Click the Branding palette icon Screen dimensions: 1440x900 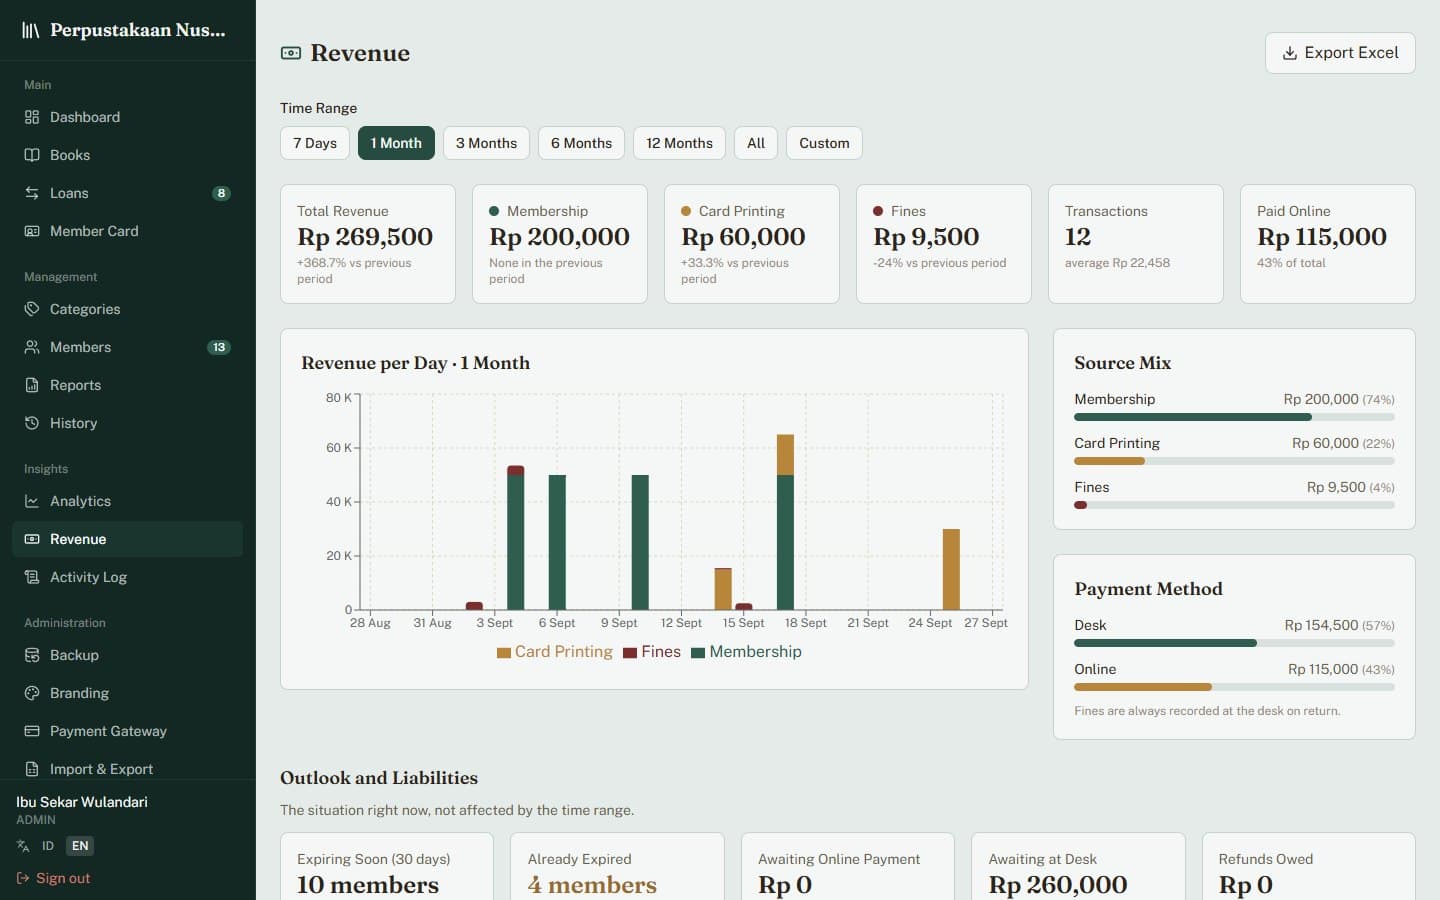pyautogui.click(x=32, y=693)
